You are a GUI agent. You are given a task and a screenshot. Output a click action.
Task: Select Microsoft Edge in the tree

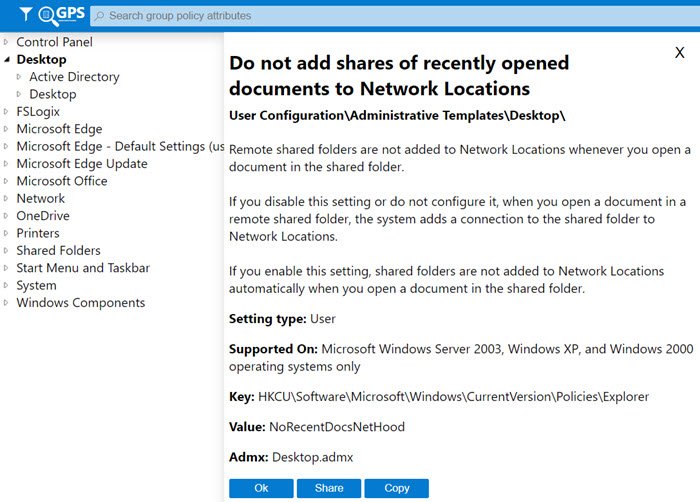click(59, 129)
